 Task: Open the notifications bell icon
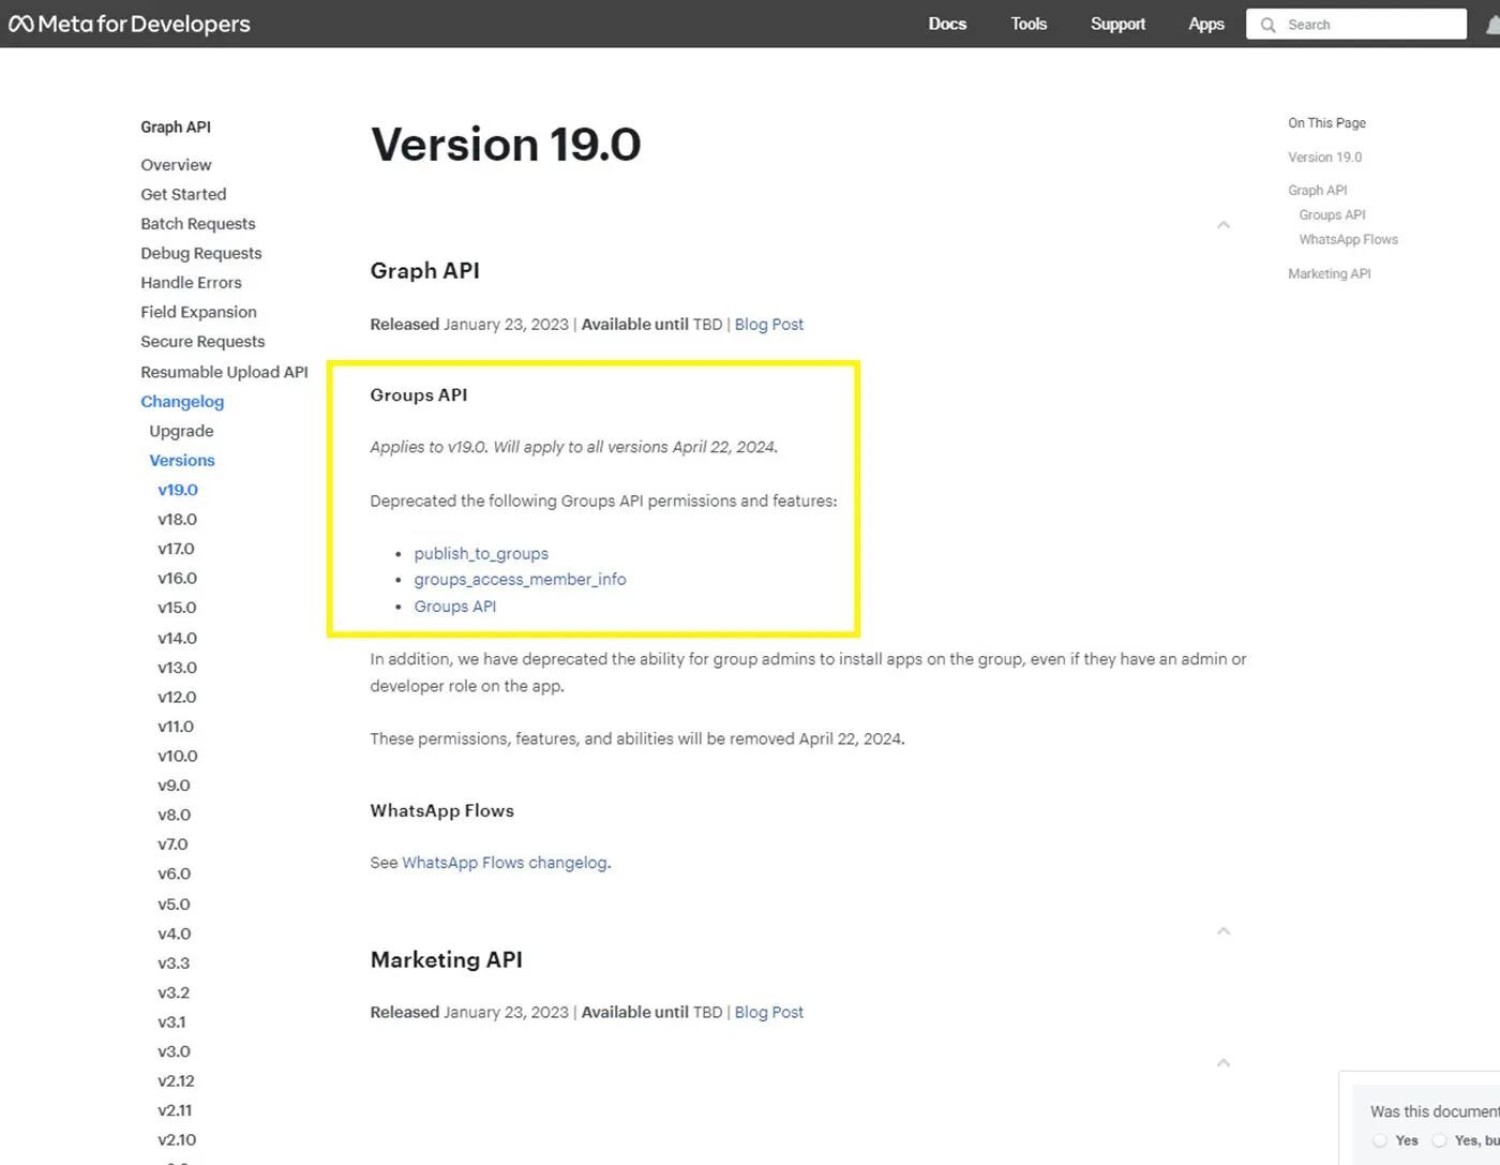(x=1493, y=25)
